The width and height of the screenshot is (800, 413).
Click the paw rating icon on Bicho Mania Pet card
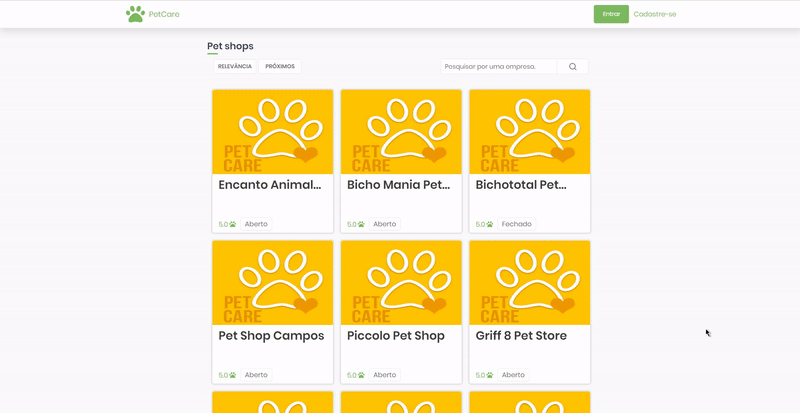(x=361, y=224)
